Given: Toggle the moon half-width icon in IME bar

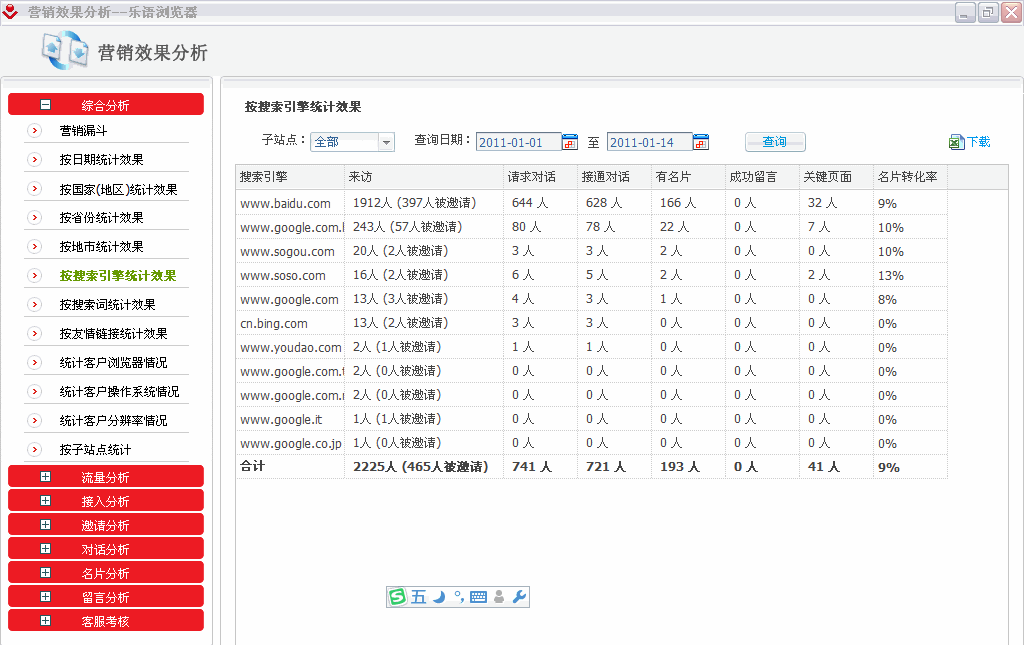Looking at the screenshot, I should tap(439, 597).
